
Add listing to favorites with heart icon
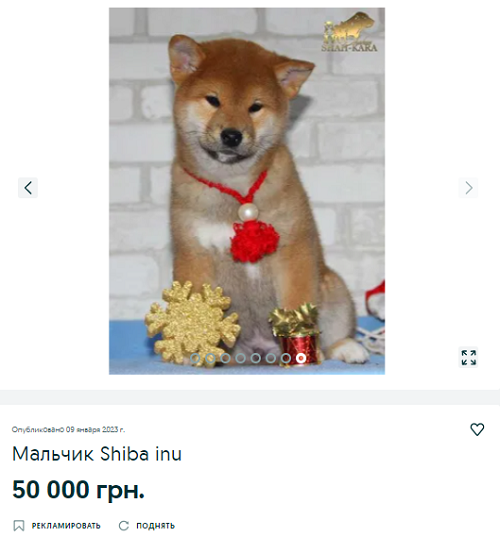tap(477, 429)
